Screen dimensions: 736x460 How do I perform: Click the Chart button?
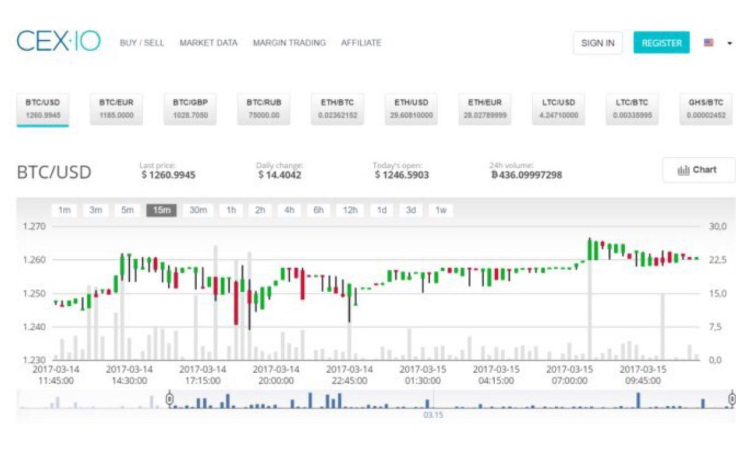698,170
